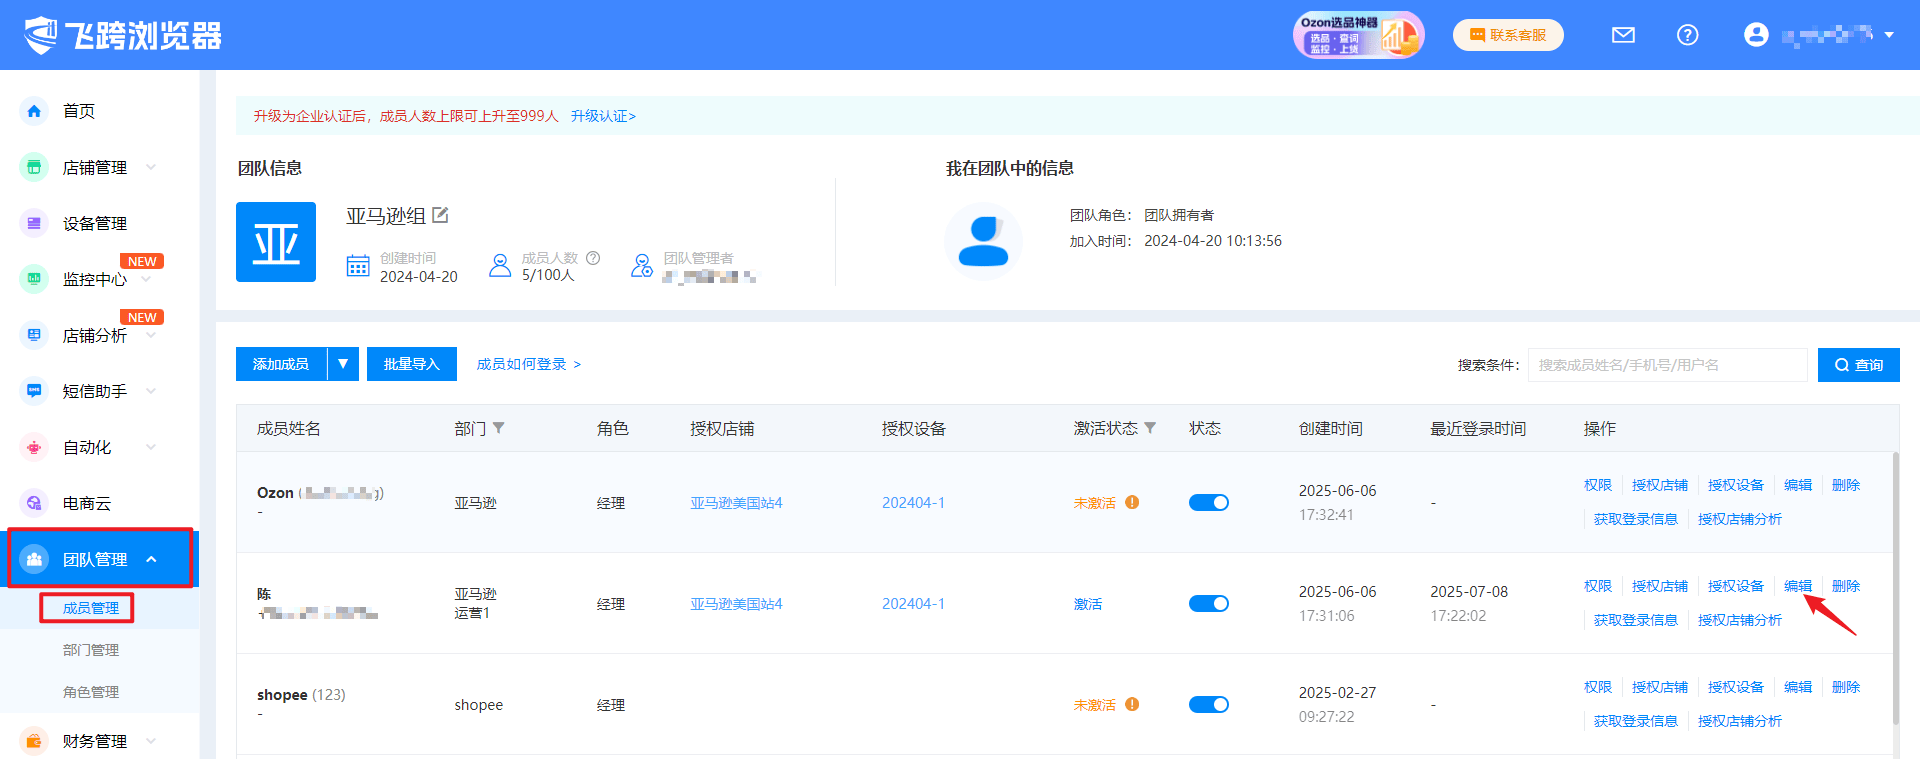The height and width of the screenshot is (759, 1920).
Task: Open the add member dropdown arrow
Action: (343, 364)
